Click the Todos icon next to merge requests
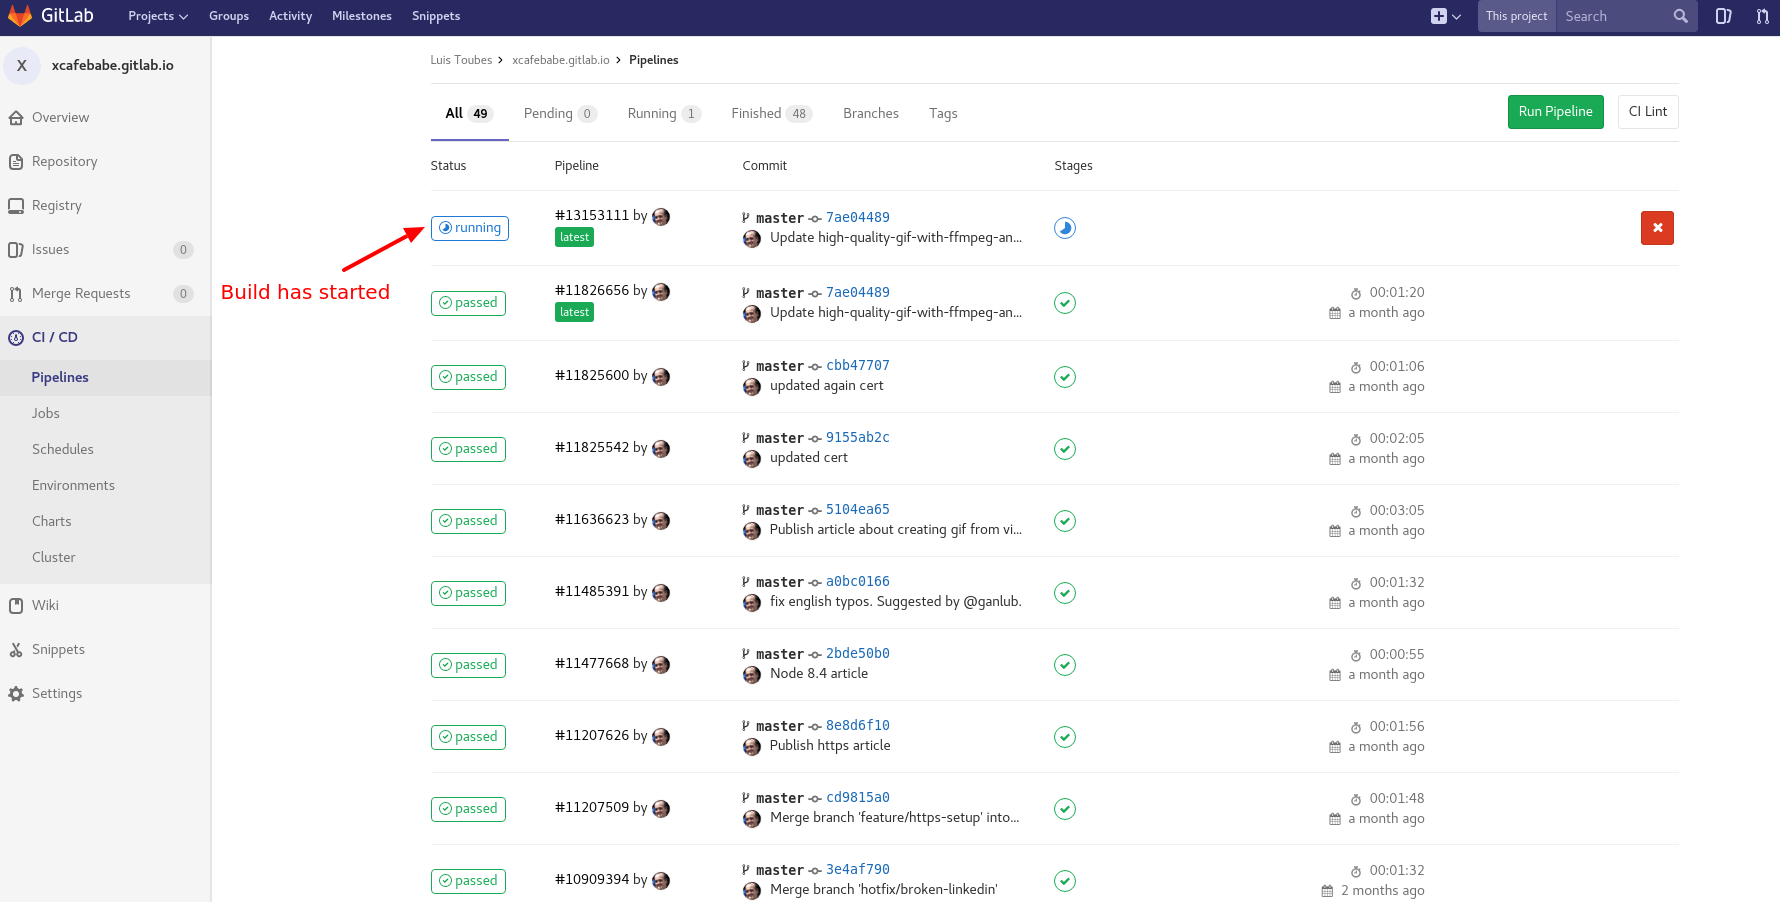The height and width of the screenshot is (902, 1780). click(1723, 16)
